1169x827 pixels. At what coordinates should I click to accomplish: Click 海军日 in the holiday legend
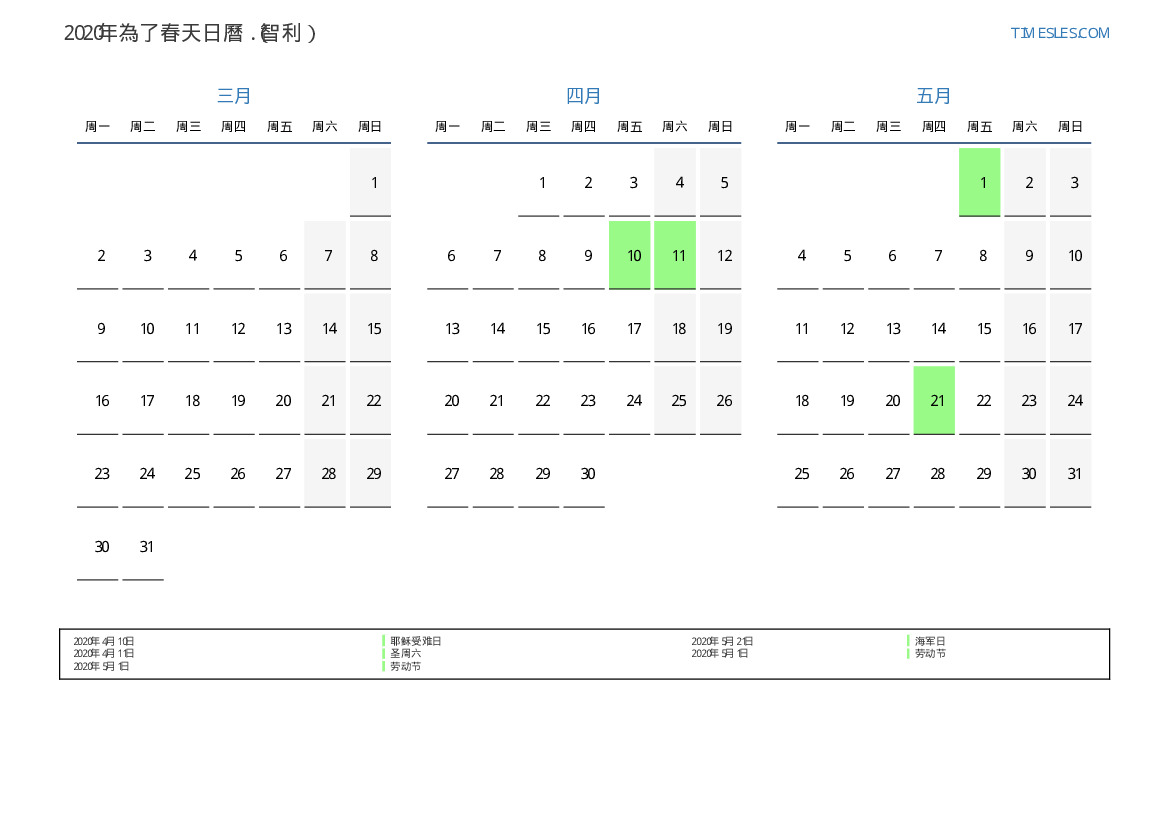pos(930,641)
